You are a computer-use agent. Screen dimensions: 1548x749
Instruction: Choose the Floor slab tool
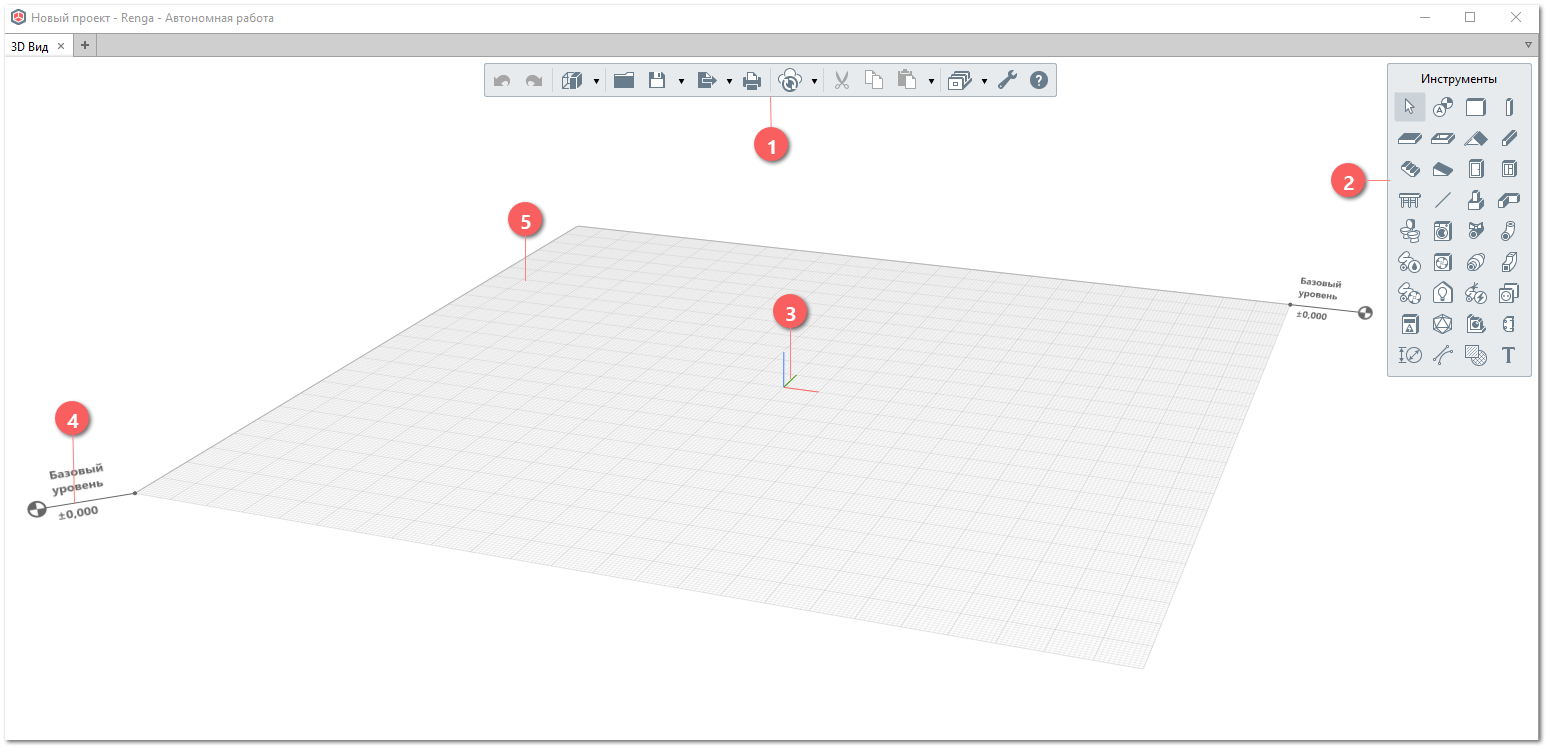coord(1410,138)
